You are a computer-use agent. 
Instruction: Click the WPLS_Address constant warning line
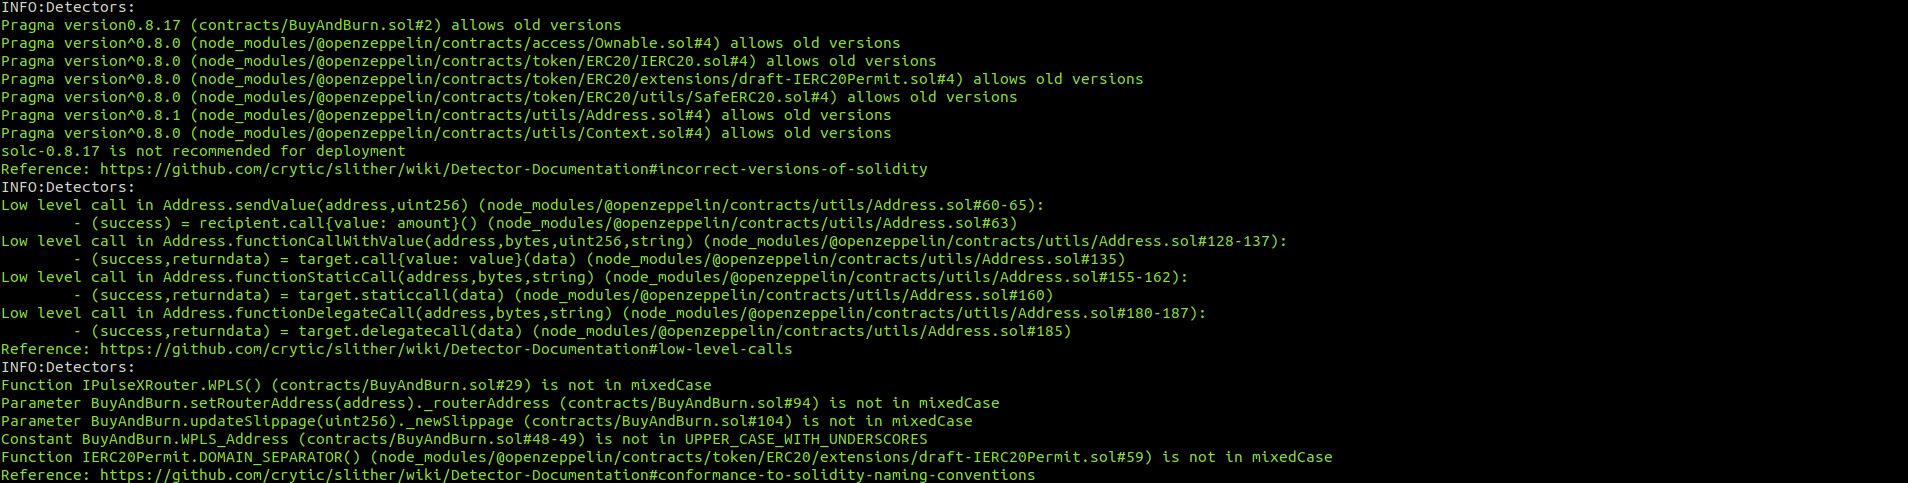tap(464, 439)
